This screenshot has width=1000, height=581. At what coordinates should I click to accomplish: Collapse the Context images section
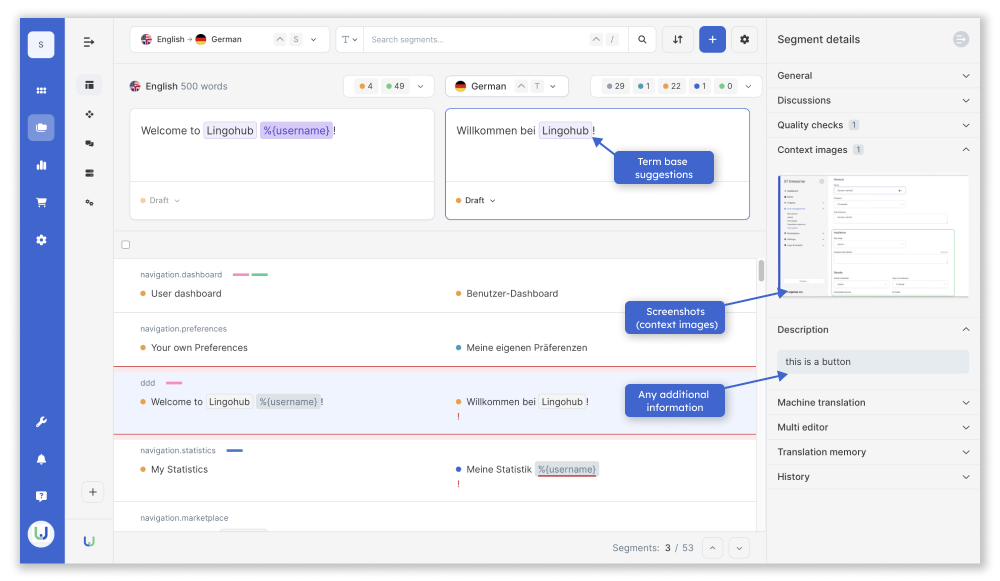click(x=873, y=150)
